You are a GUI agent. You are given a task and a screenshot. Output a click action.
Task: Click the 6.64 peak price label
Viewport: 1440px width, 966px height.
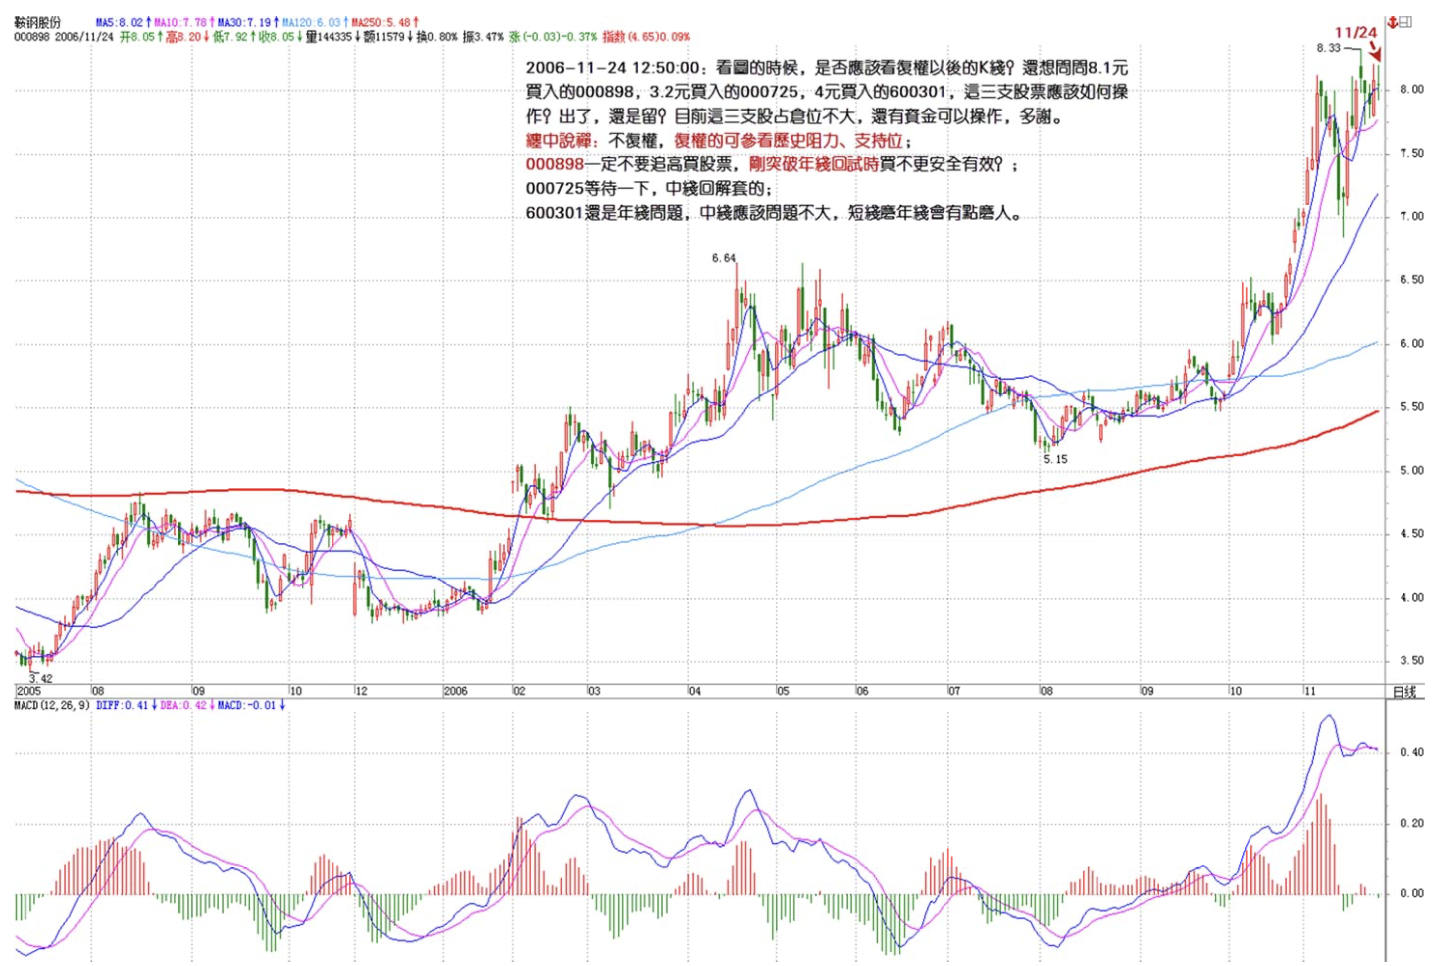click(x=724, y=258)
